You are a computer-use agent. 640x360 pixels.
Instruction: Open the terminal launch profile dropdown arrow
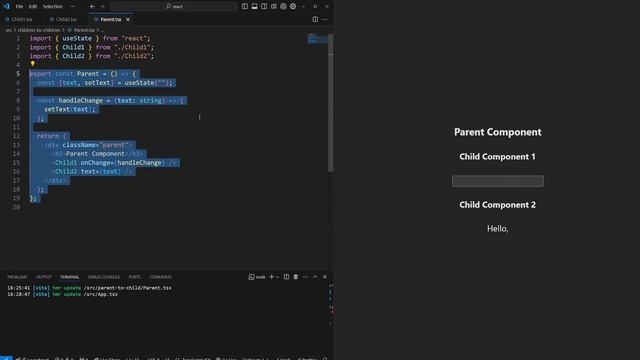pos(278,277)
